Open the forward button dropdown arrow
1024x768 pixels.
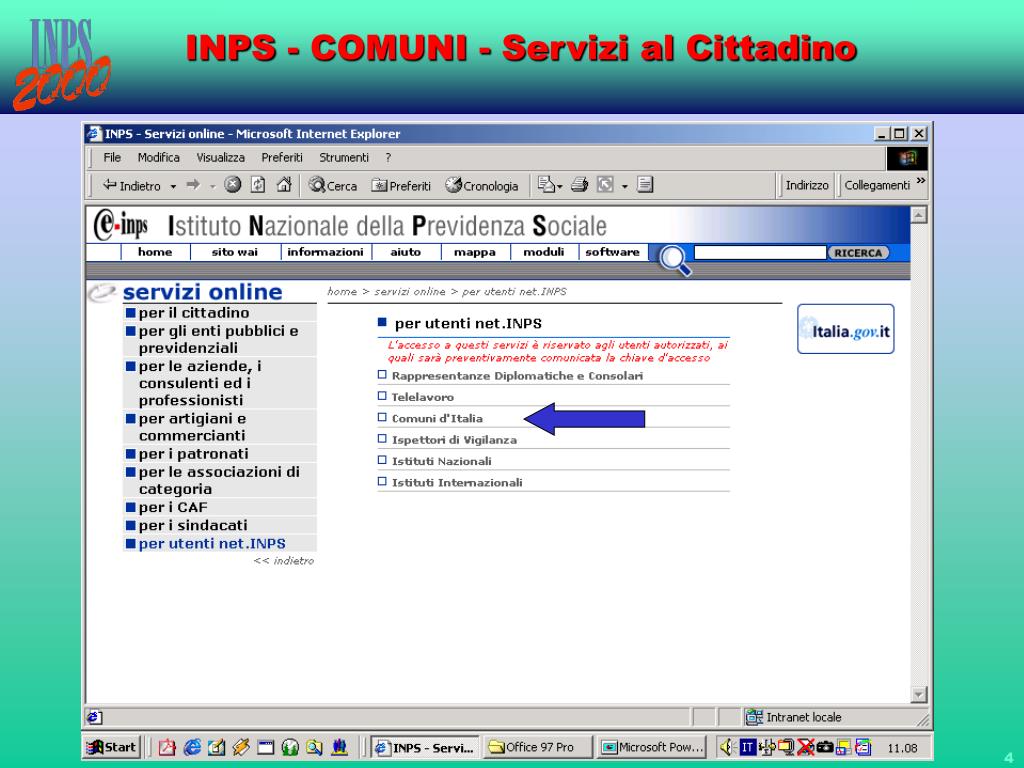click(x=212, y=186)
